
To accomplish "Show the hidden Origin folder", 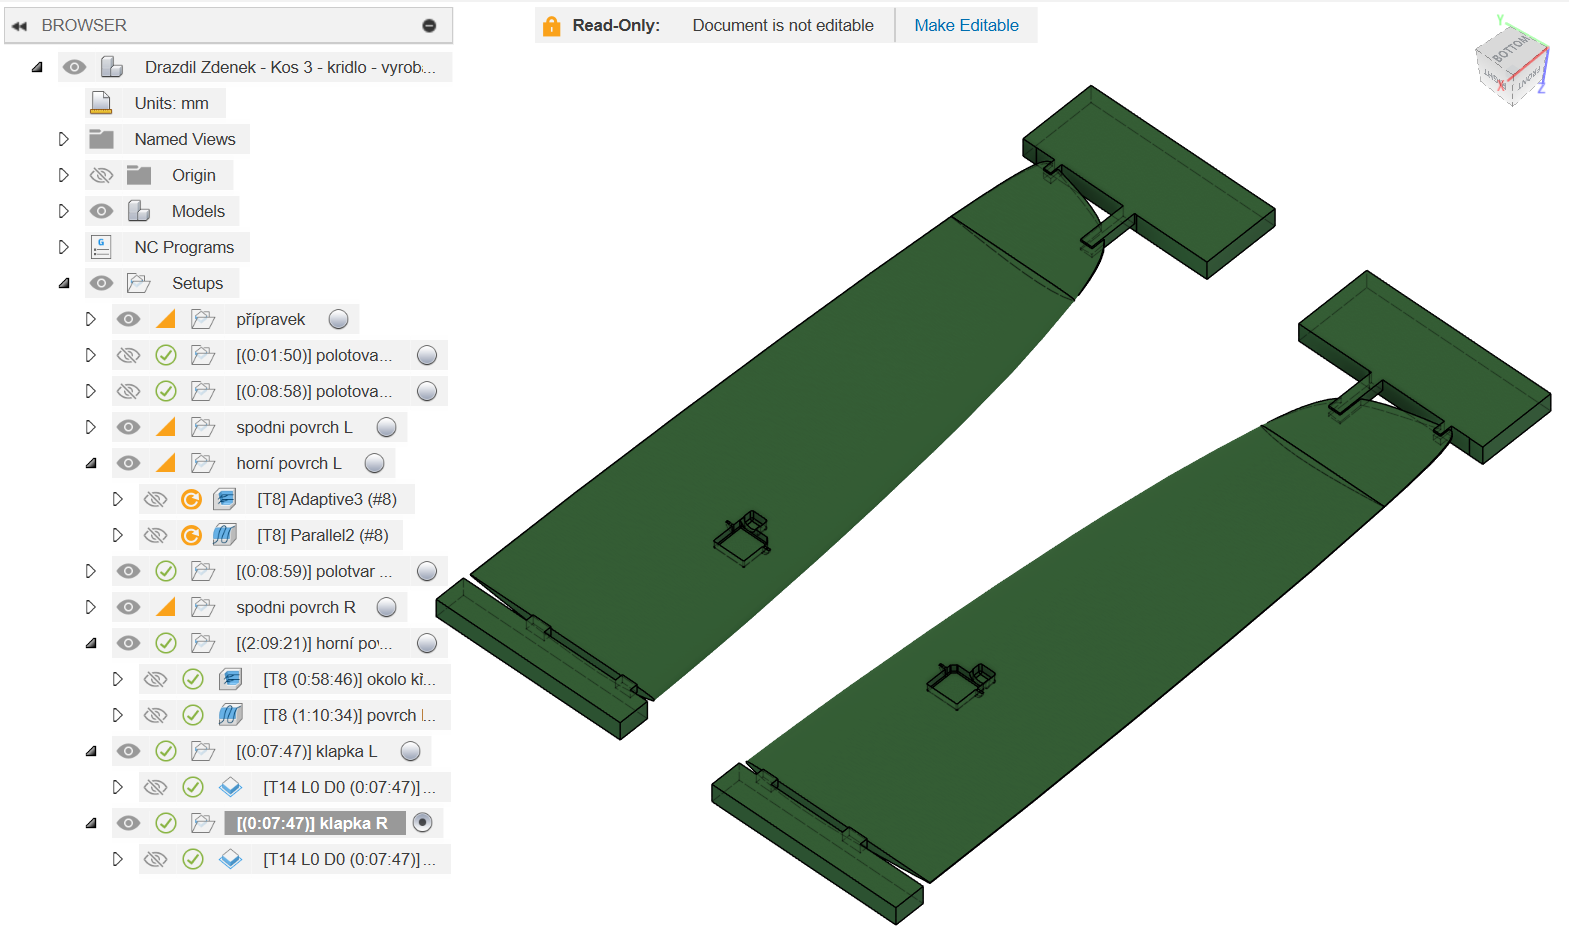I will coord(101,175).
